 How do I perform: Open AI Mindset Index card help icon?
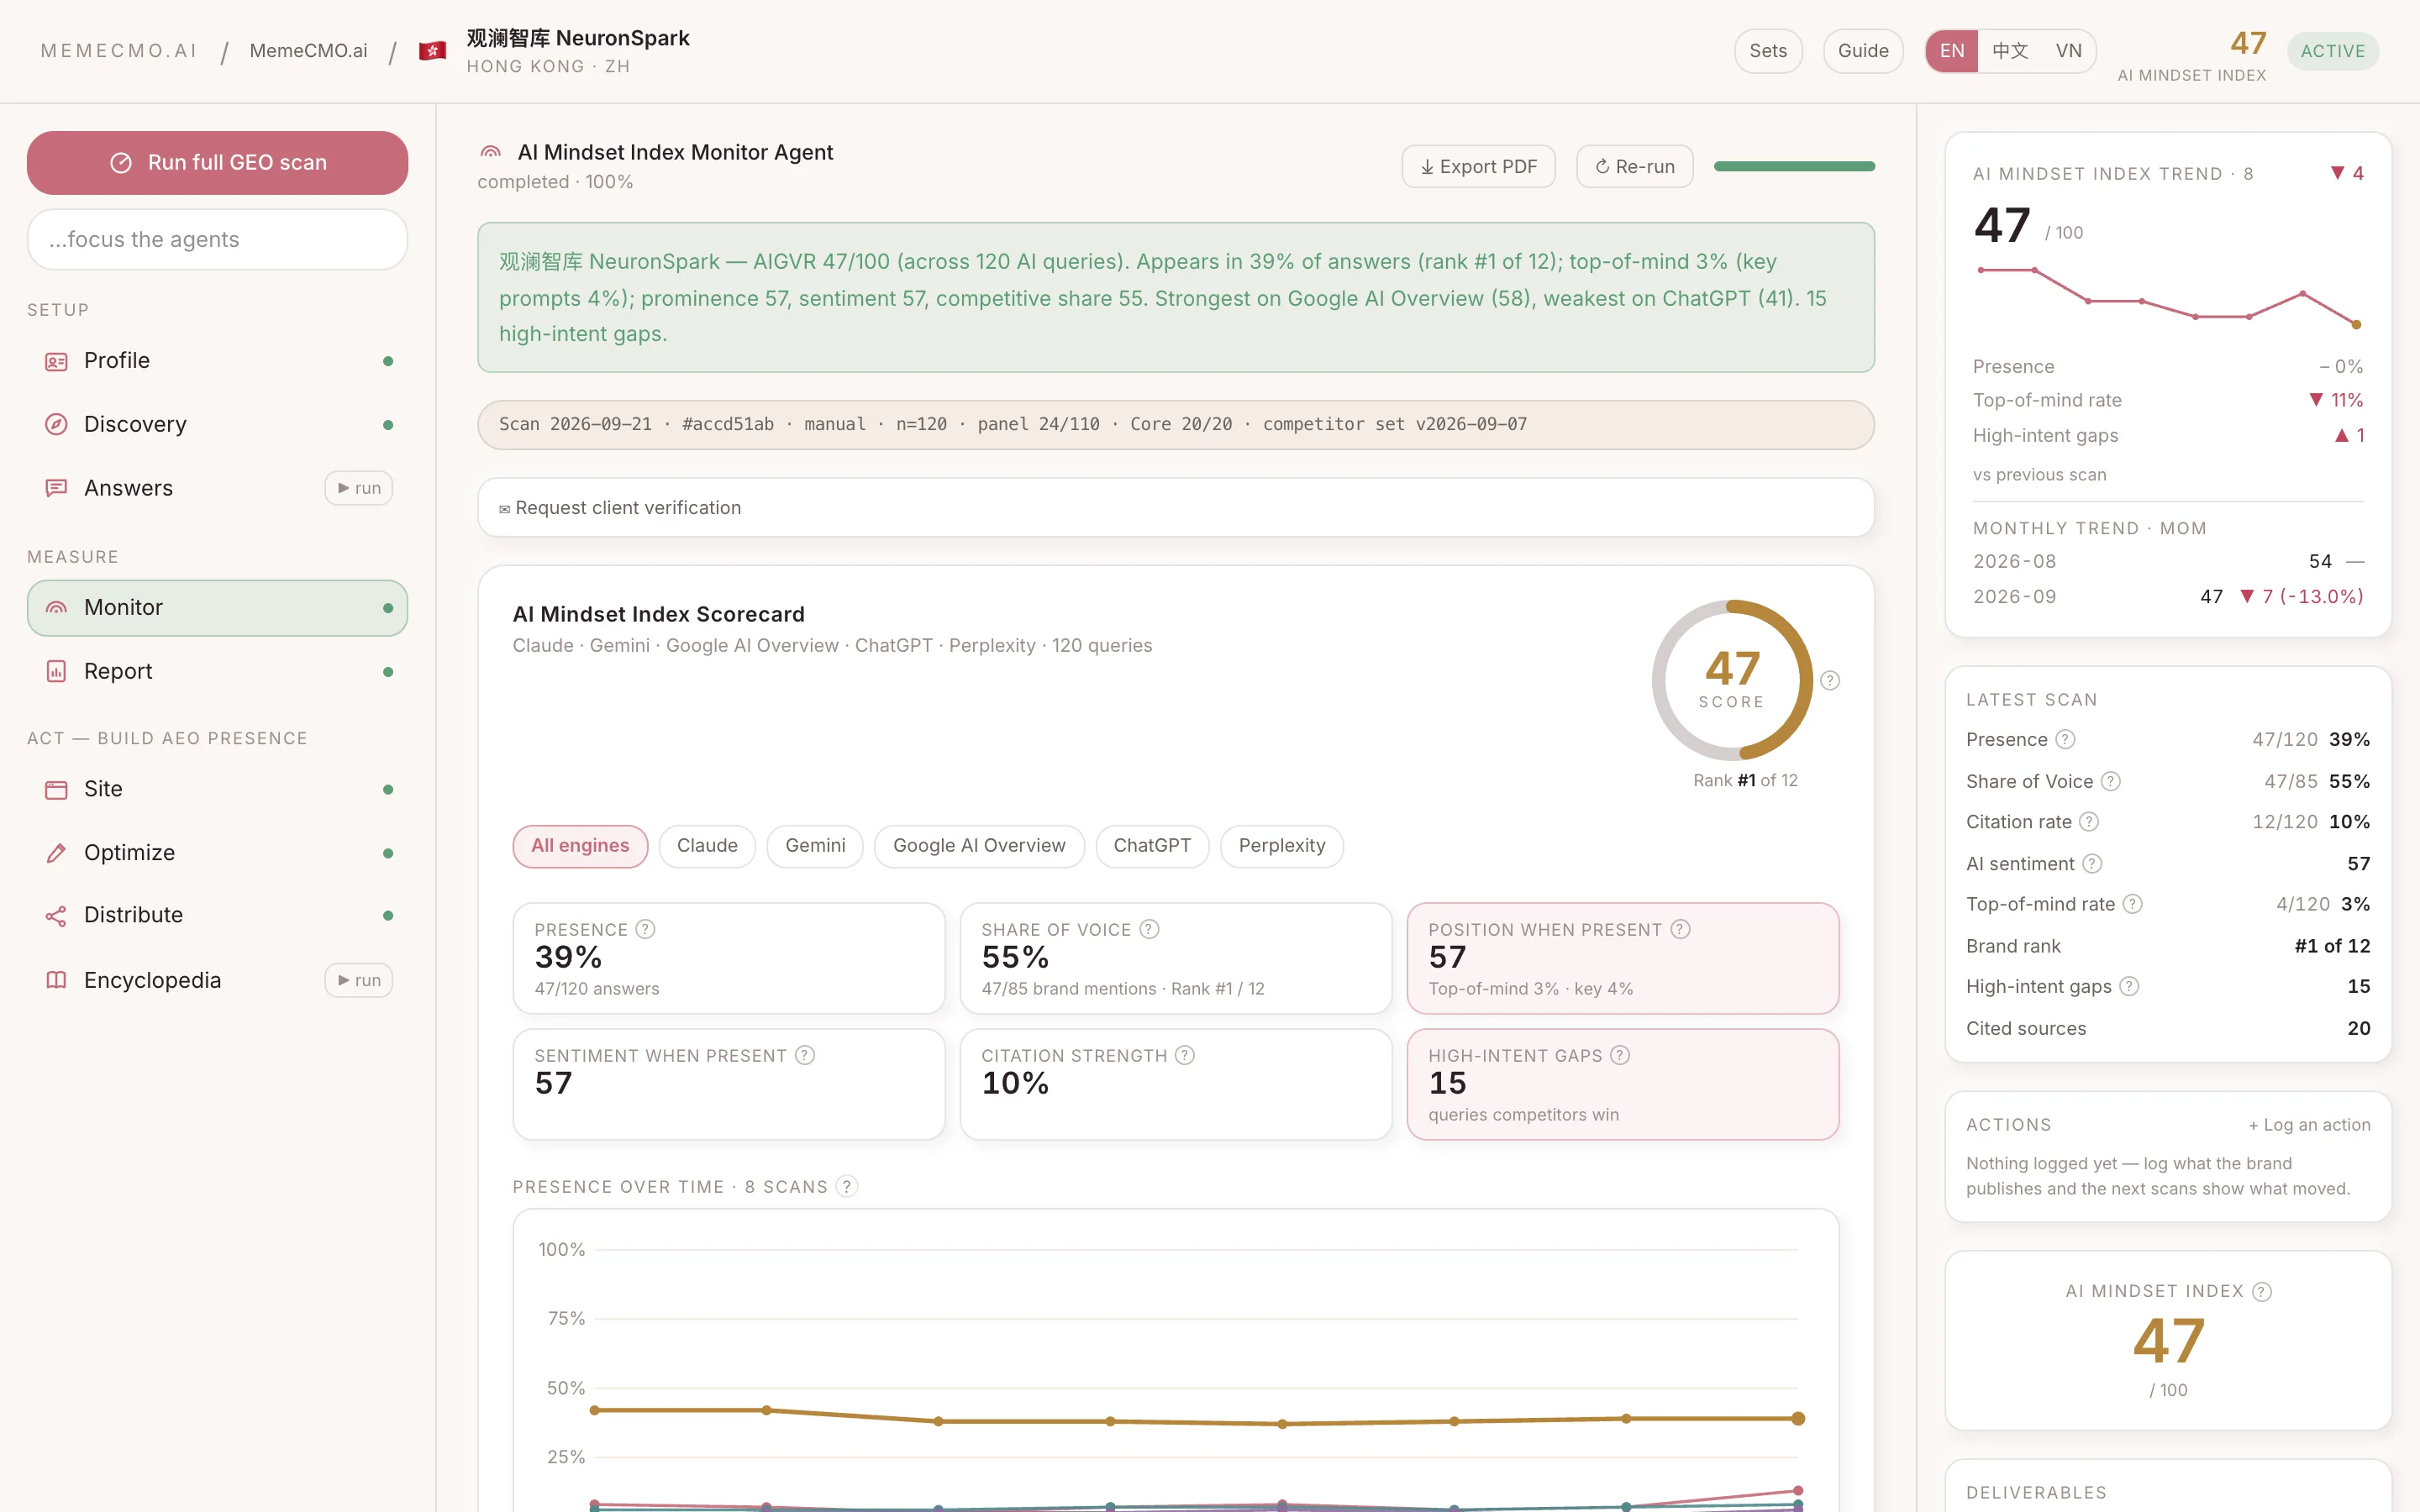tap(2262, 1291)
